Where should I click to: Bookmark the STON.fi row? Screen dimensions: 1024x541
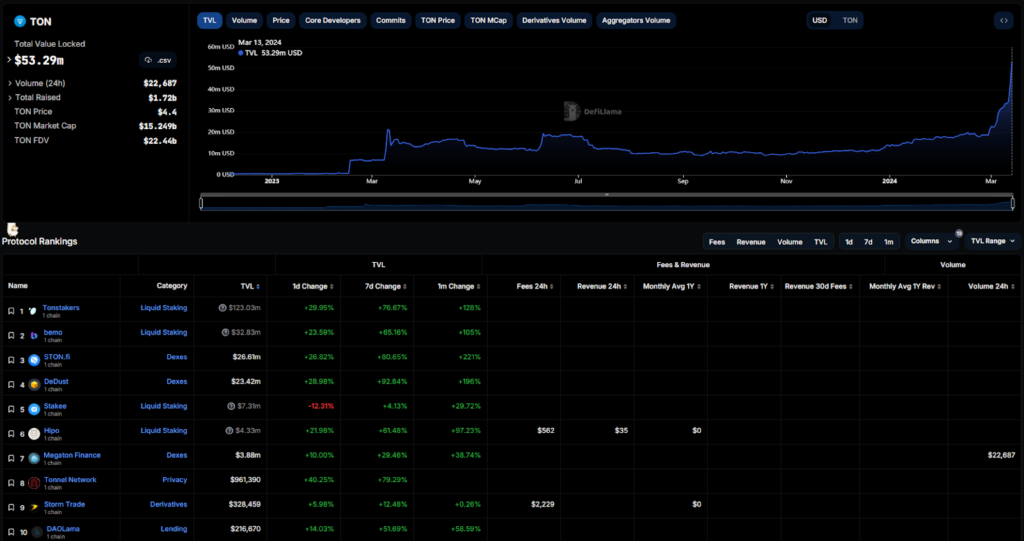click(11, 360)
